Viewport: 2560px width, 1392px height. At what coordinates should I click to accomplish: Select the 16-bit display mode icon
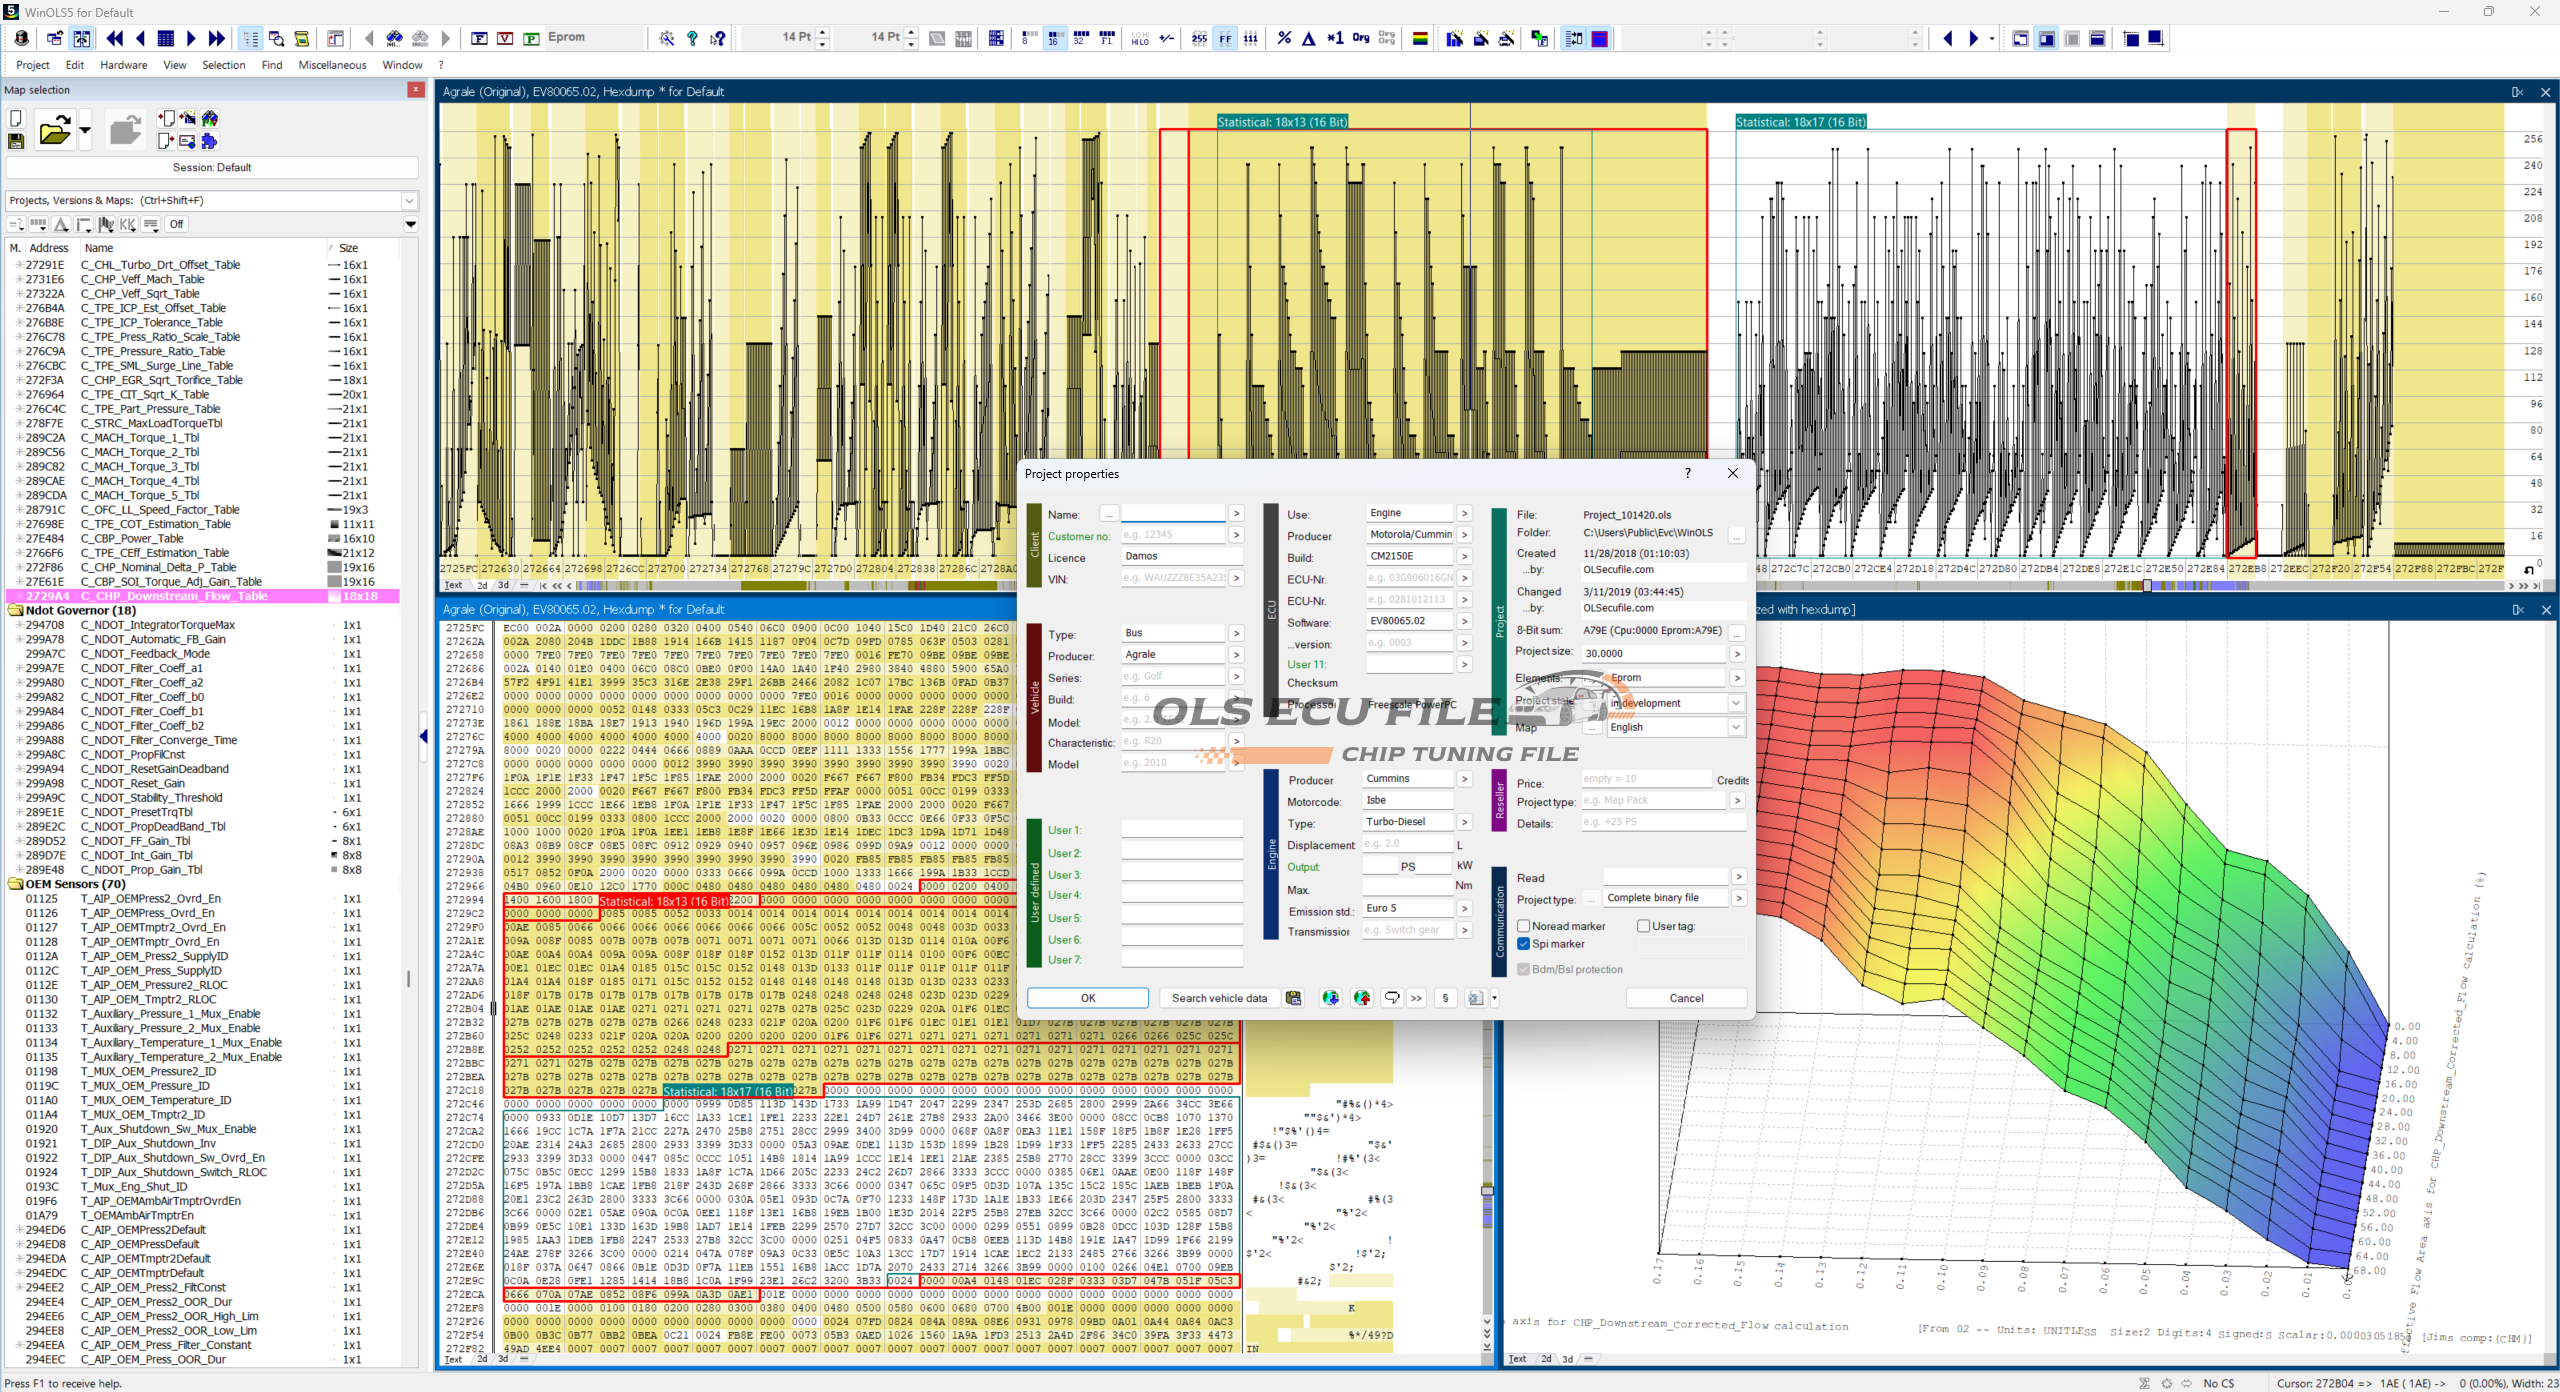pyautogui.click(x=1054, y=38)
